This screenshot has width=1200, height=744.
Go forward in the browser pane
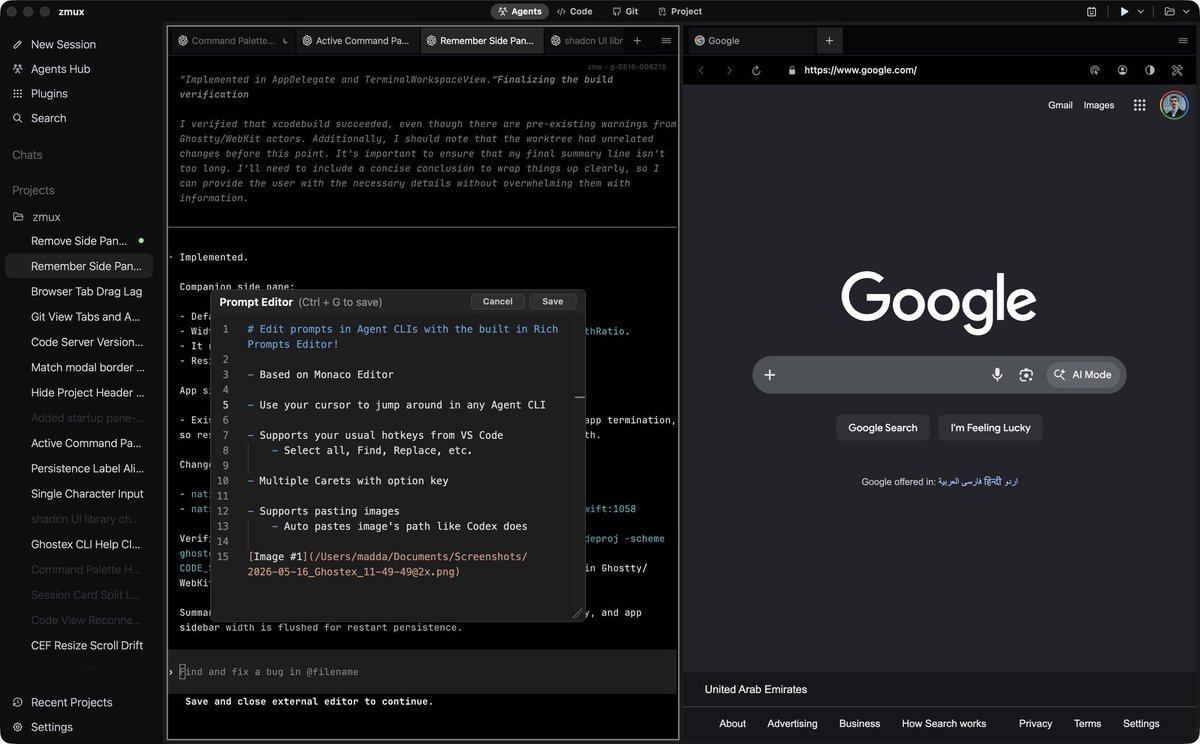728,70
